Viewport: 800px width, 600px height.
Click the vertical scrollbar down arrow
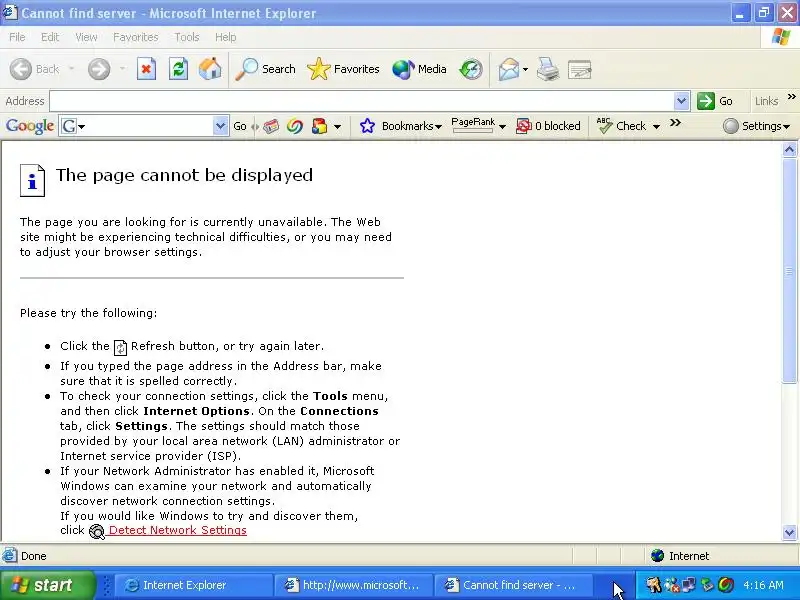789,533
